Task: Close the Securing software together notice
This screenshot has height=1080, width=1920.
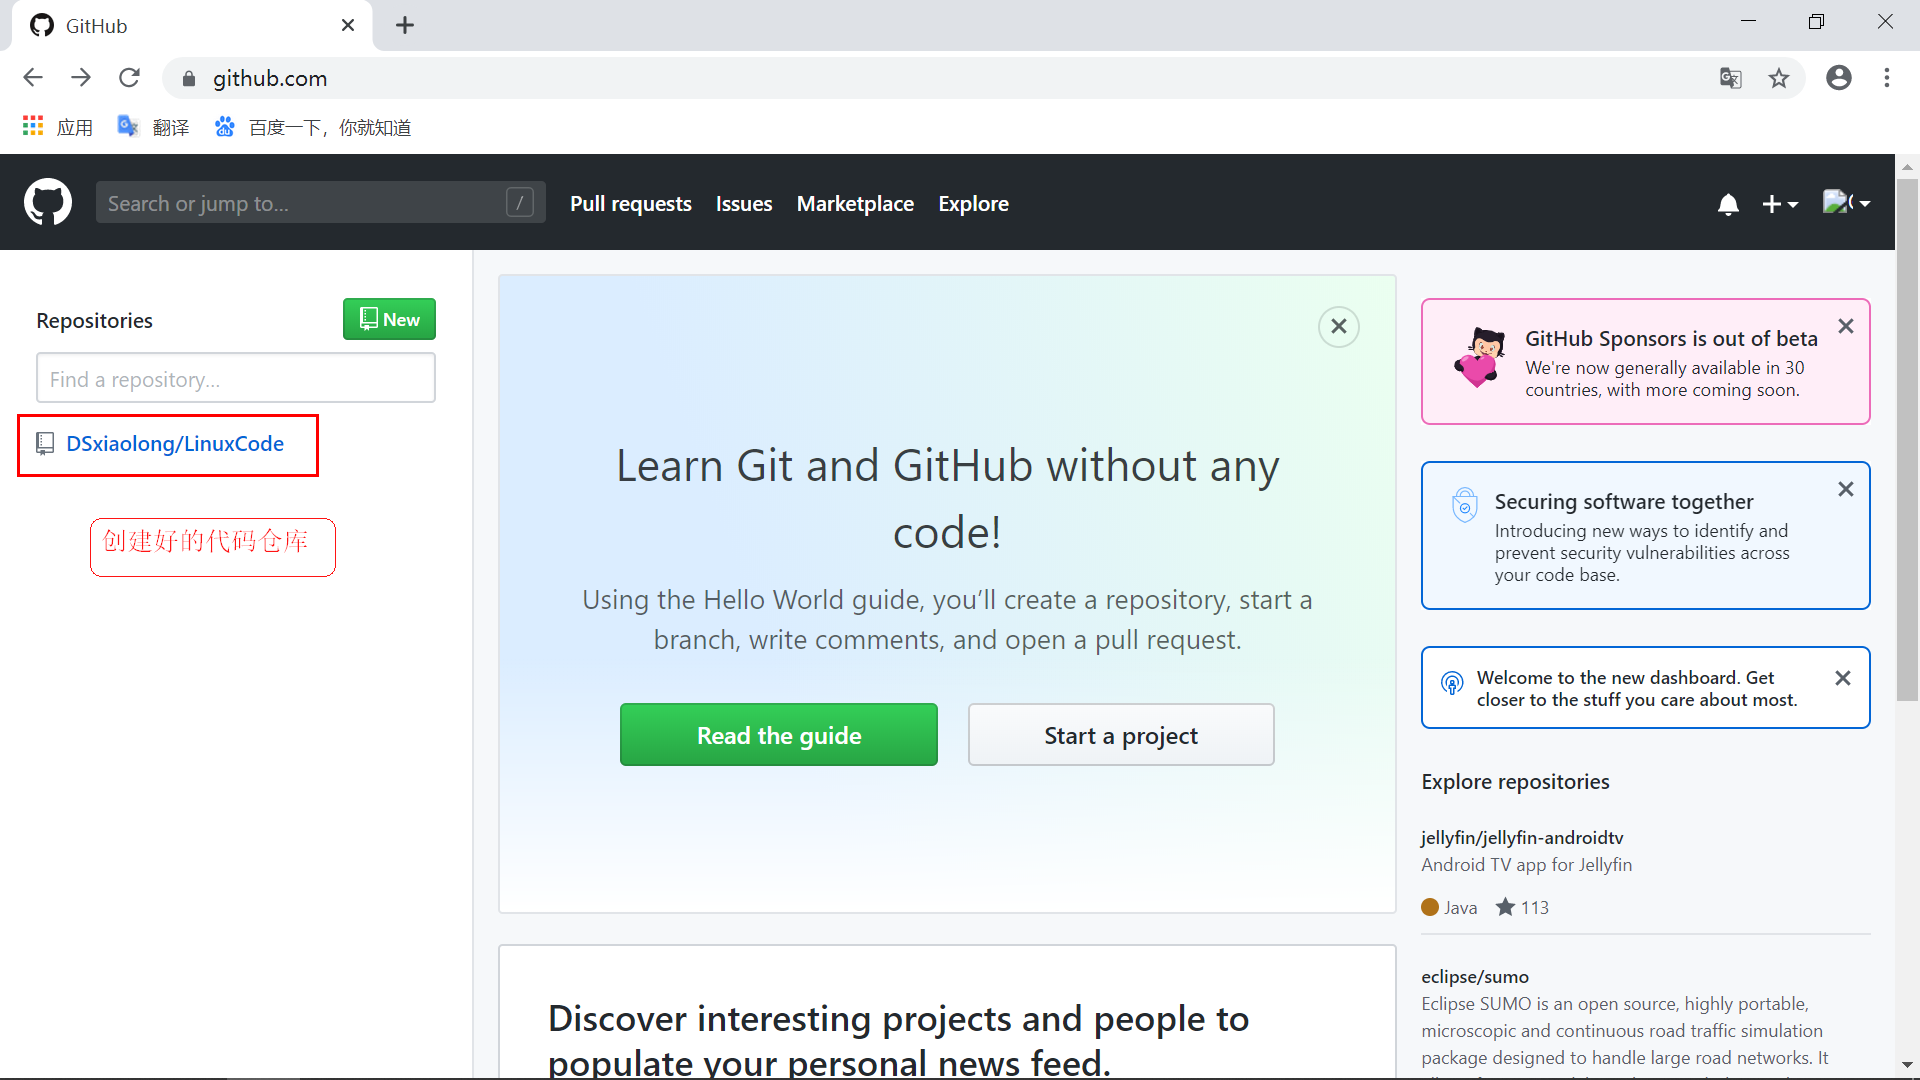Action: 1846,489
